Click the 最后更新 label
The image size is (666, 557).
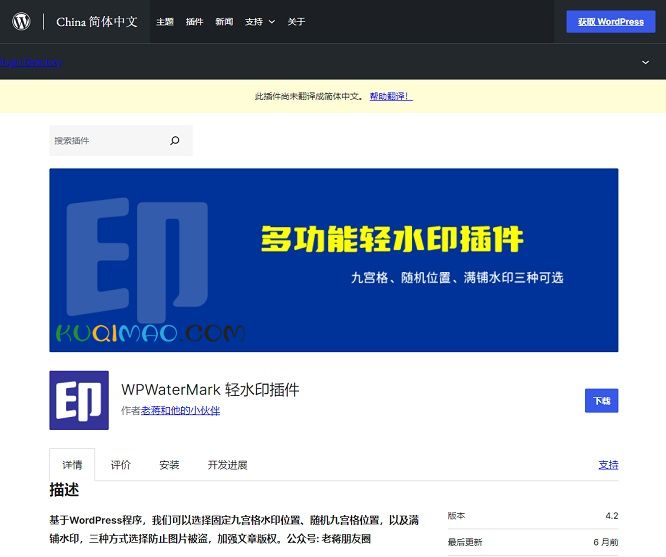point(465,542)
